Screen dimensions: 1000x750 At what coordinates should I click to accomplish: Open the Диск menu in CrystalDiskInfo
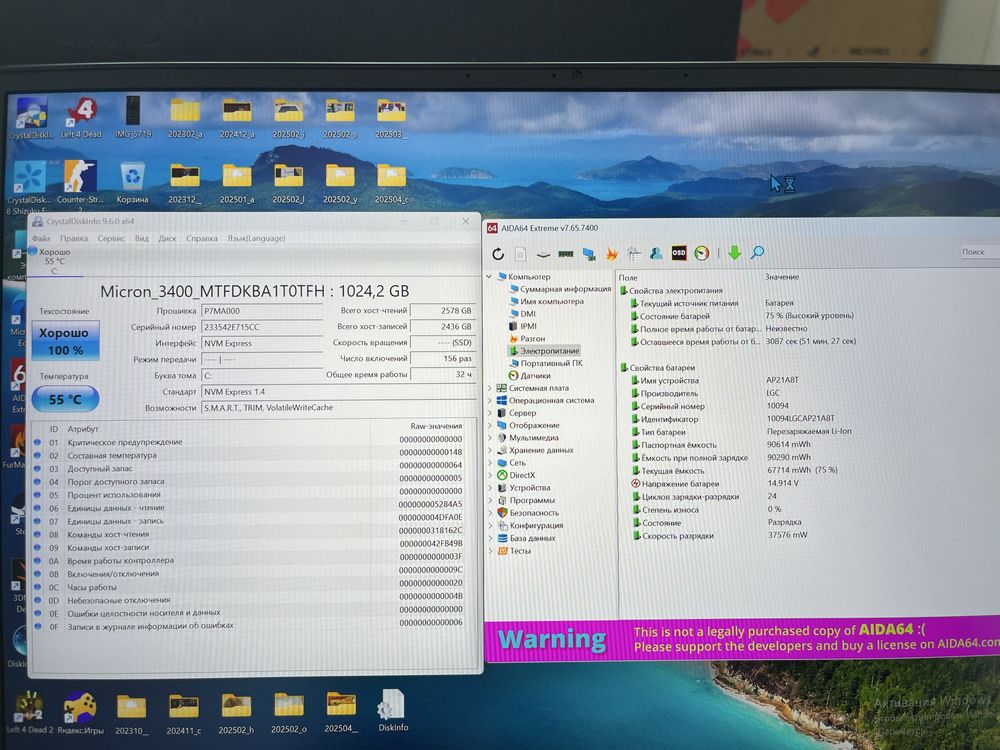coord(167,238)
